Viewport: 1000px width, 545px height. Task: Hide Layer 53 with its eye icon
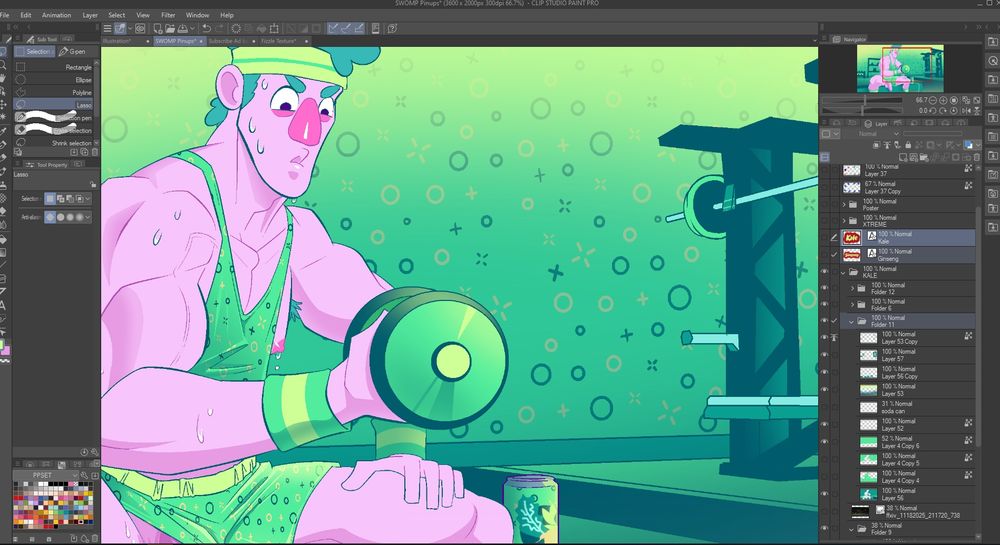(x=824, y=389)
